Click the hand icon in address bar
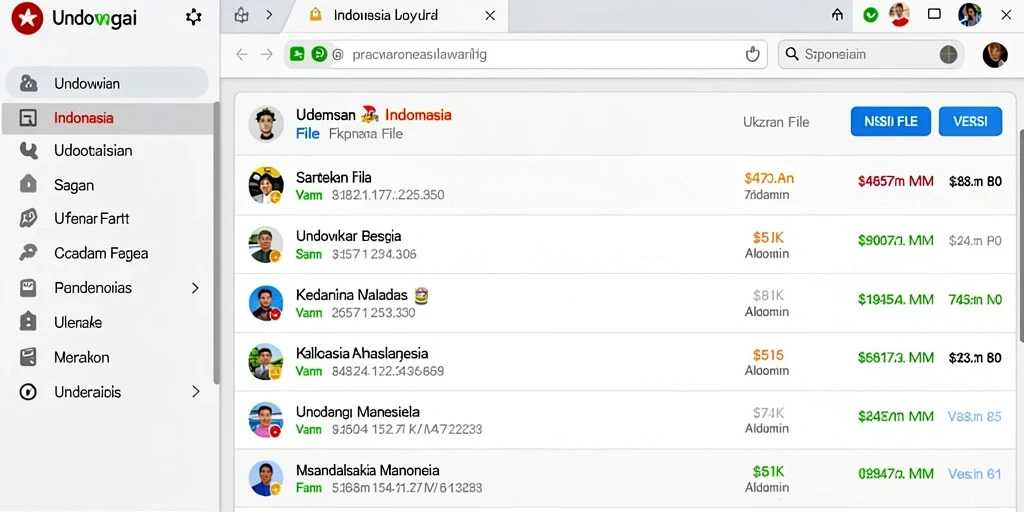This screenshot has height=512, width=1024. tap(752, 54)
